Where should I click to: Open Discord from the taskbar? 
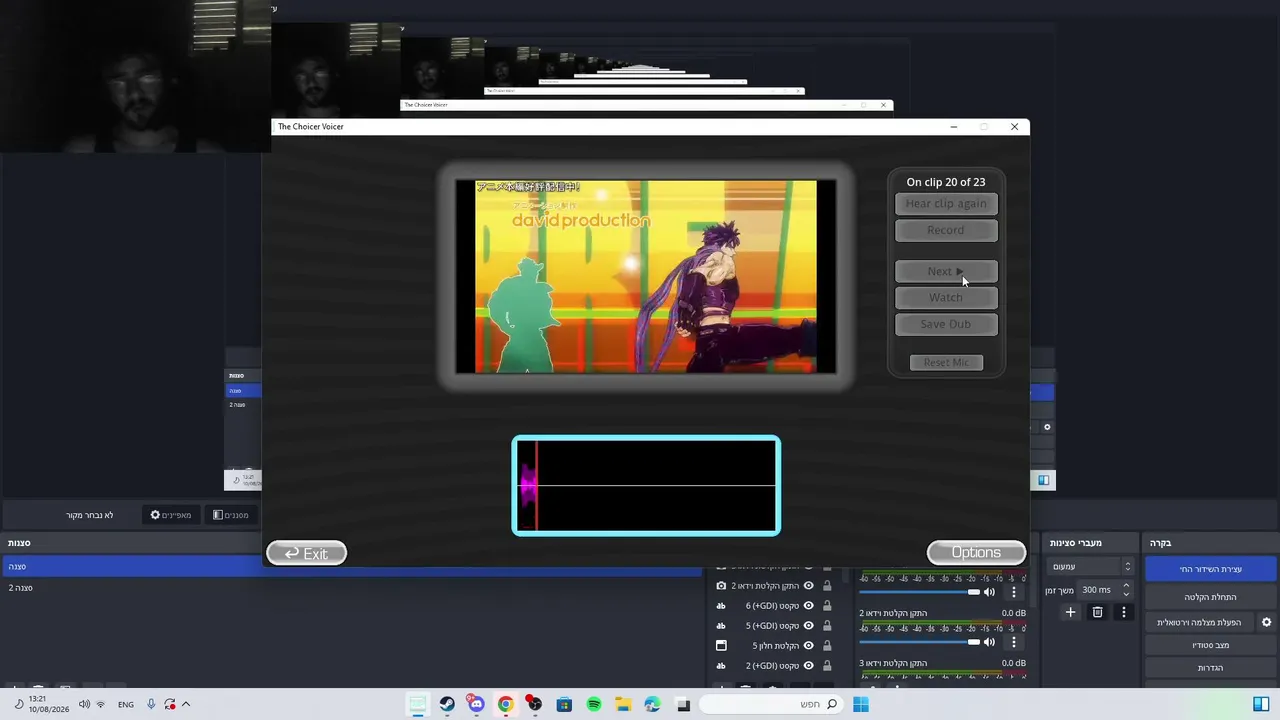point(476,705)
